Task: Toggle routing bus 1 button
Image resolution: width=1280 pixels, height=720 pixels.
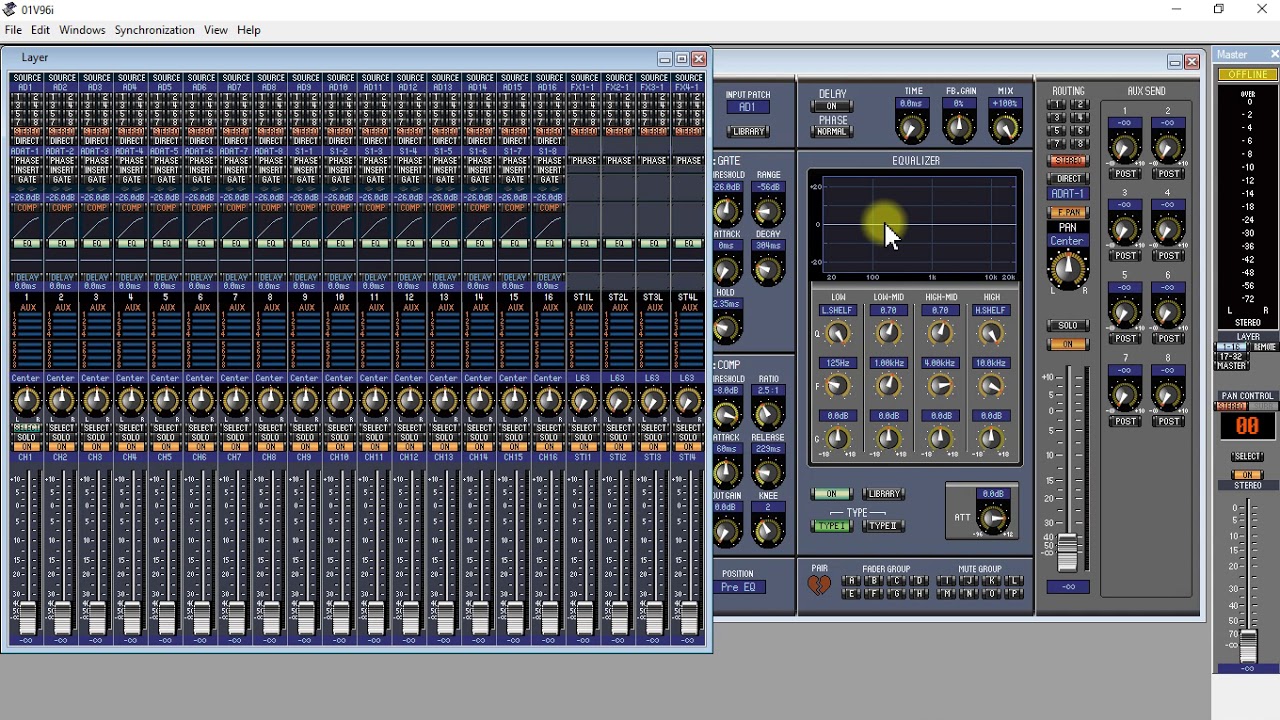Action: [1057, 105]
